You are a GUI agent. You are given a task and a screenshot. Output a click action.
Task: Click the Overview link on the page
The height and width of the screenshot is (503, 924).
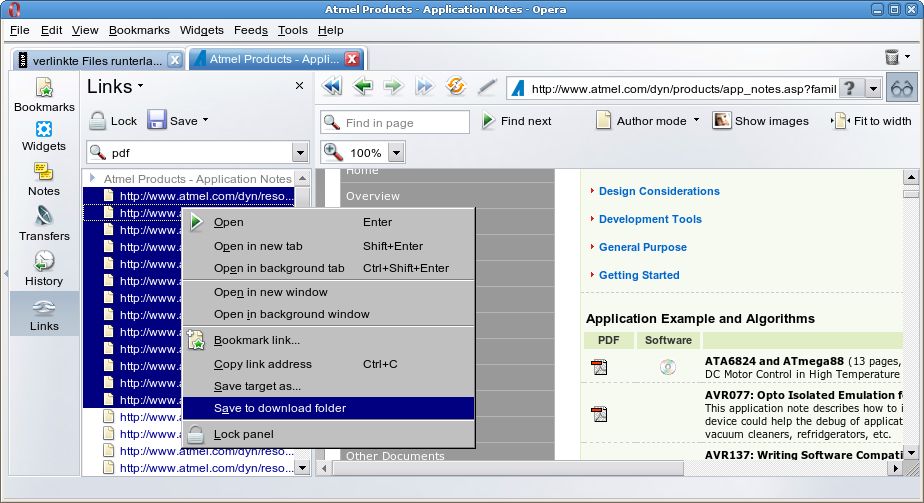tap(372, 196)
